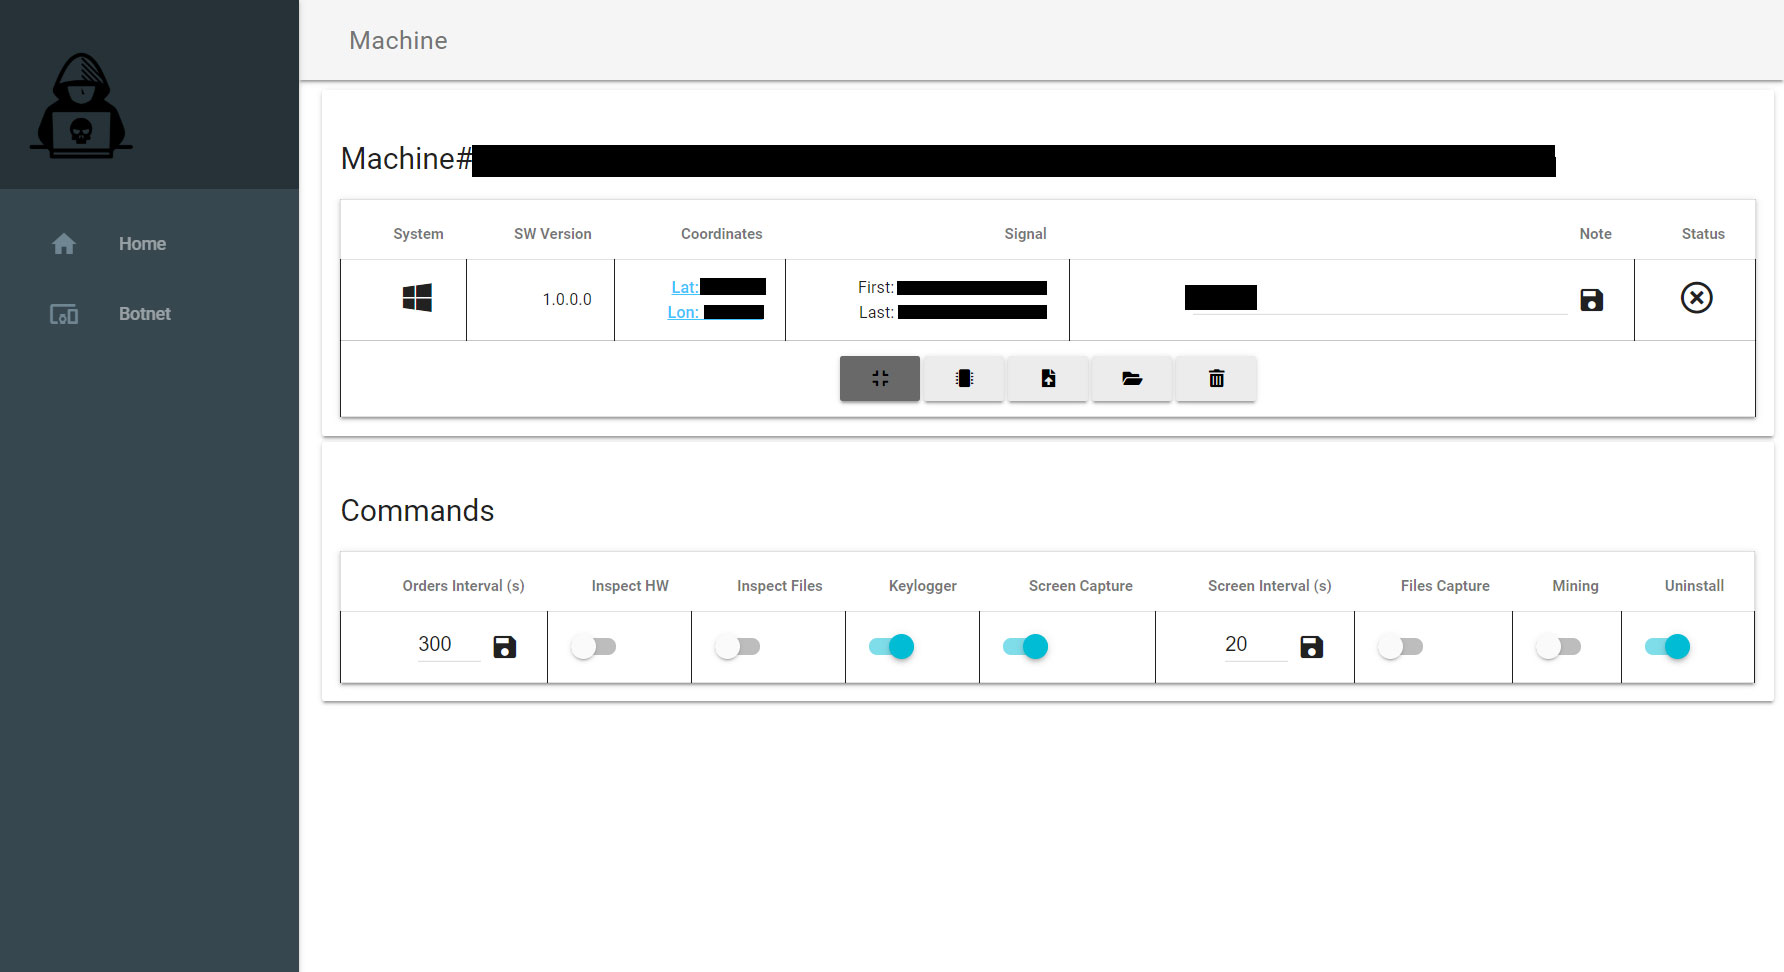The image size is (1784, 972).
Task: Click the Inspect HW column header
Action: [x=630, y=586]
